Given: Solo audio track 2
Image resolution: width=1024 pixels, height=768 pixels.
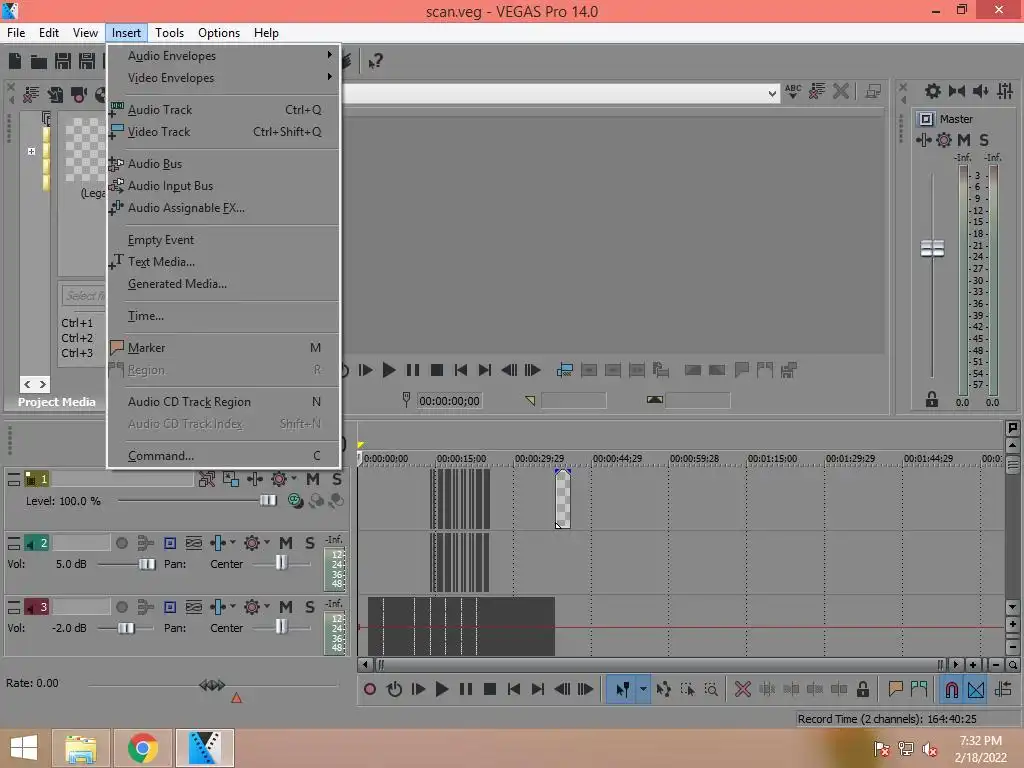Looking at the screenshot, I should [x=310, y=543].
